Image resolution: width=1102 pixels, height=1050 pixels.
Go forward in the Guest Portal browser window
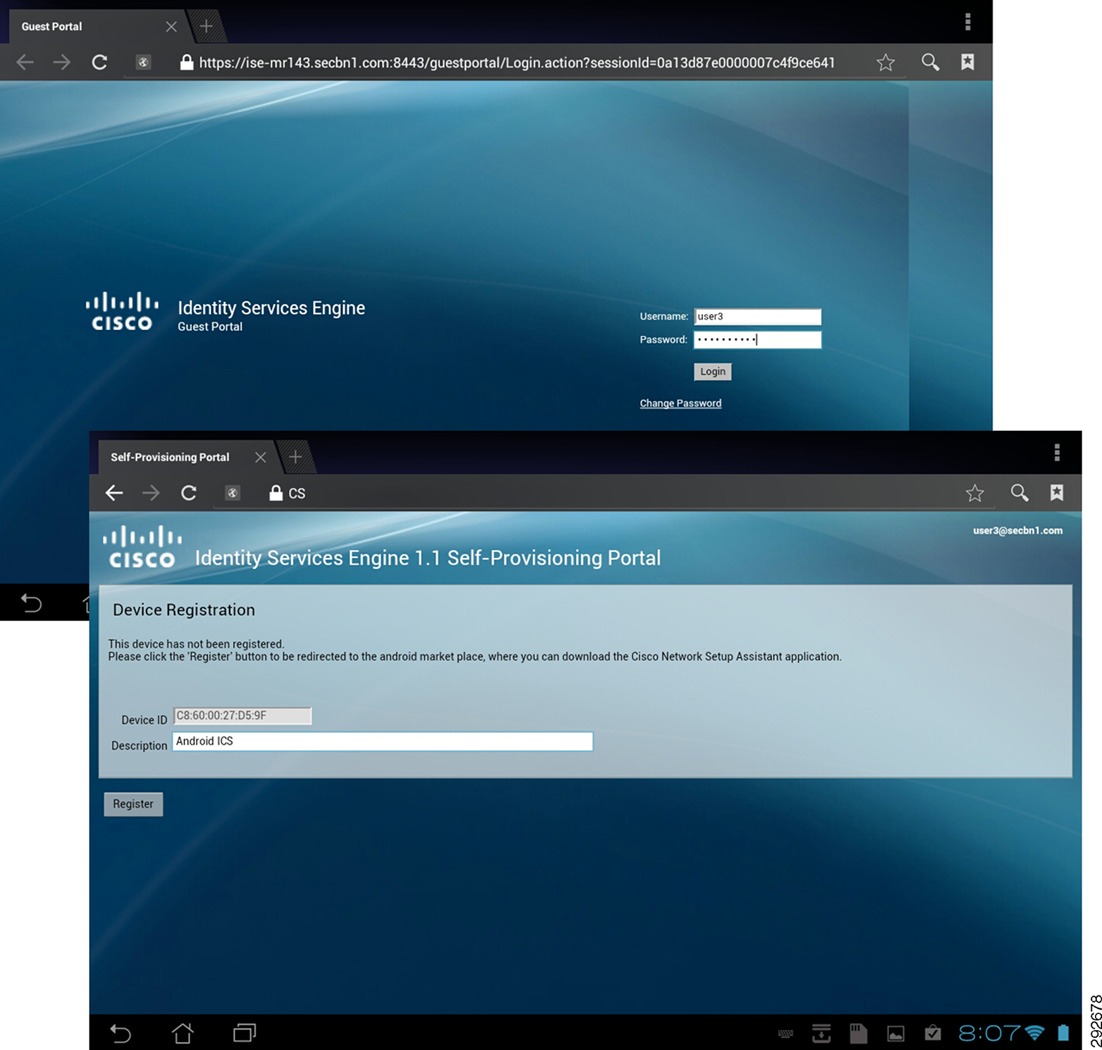[62, 63]
